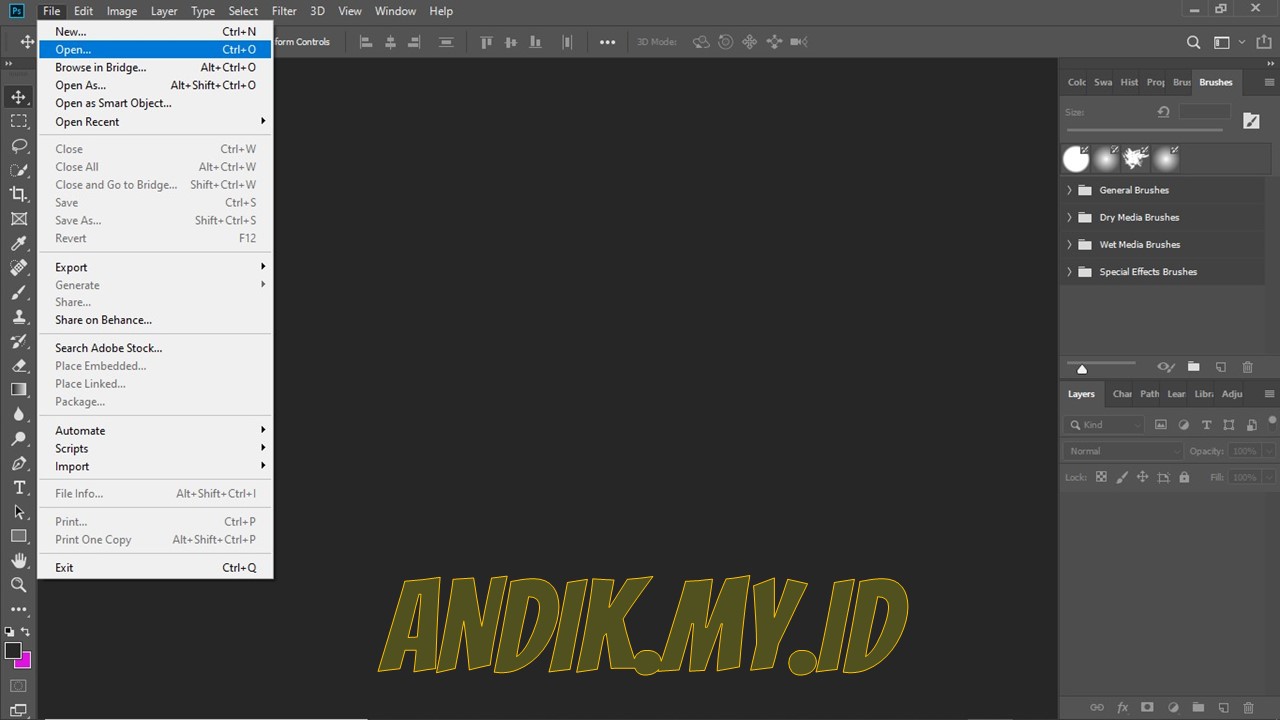This screenshot has height=720, width=1280.
Task: Toggle lock image pixels brush icon
Action: 1122,477
